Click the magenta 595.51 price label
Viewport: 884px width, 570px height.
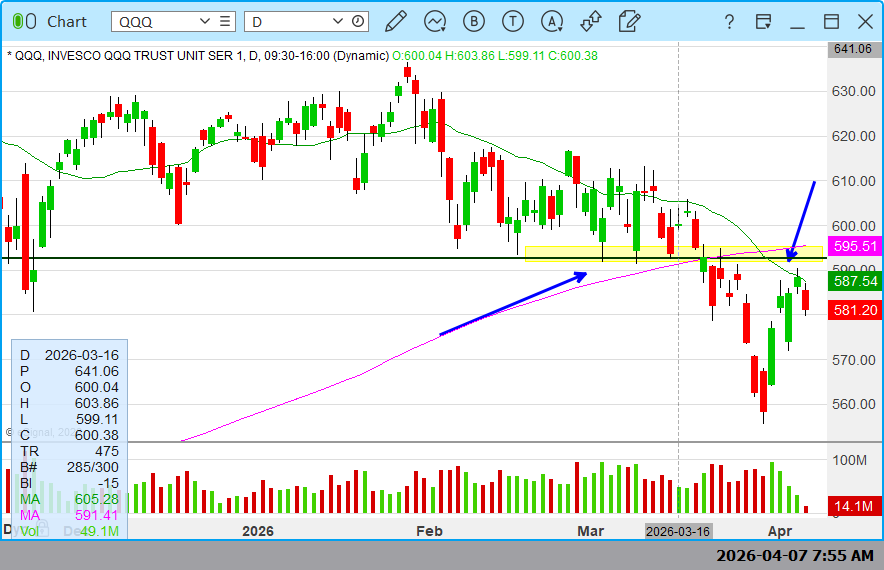point(855,246)
